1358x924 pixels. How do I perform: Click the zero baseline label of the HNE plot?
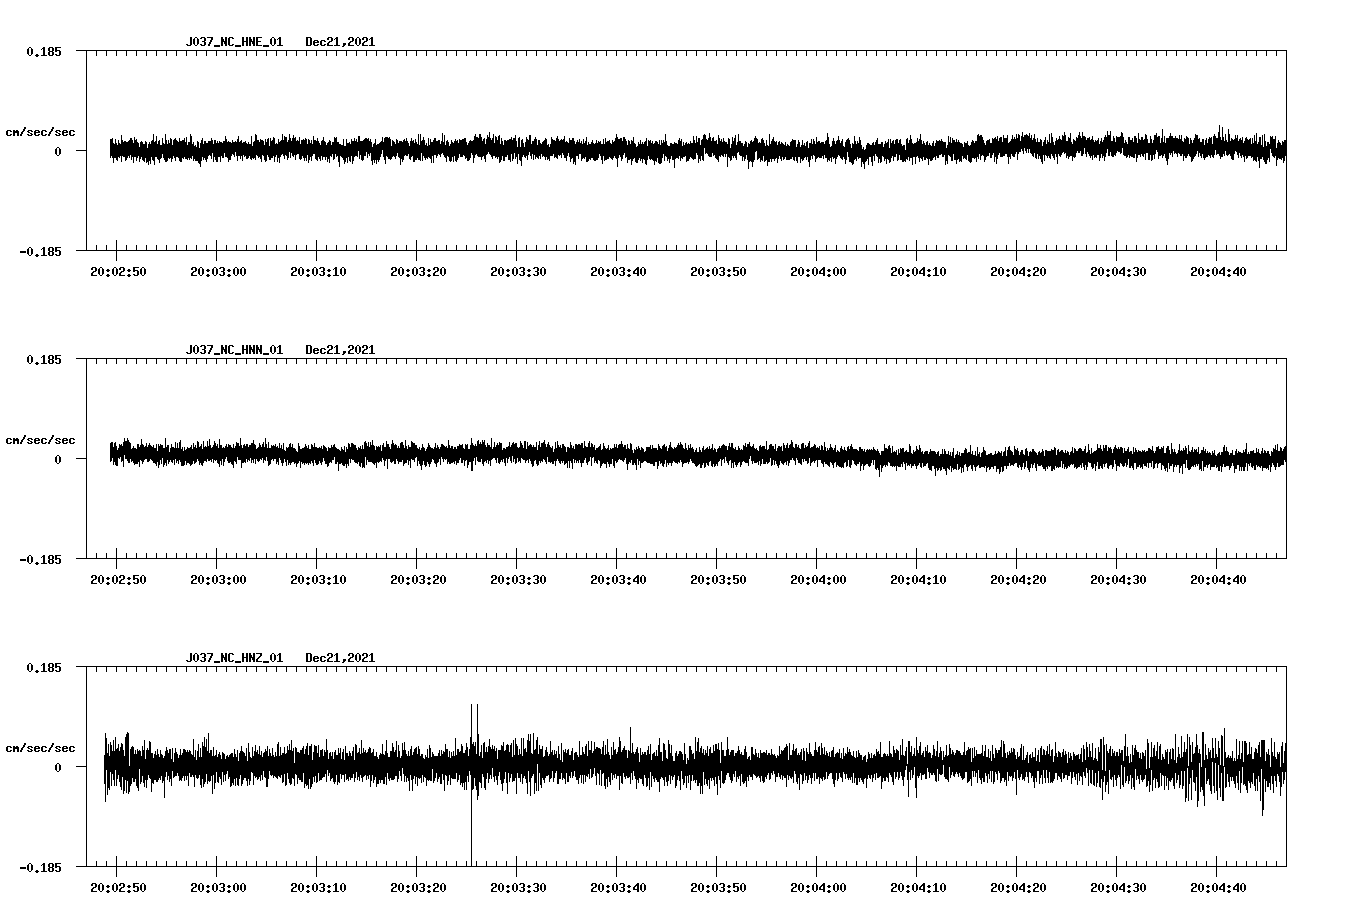click(x=58, y=152)
